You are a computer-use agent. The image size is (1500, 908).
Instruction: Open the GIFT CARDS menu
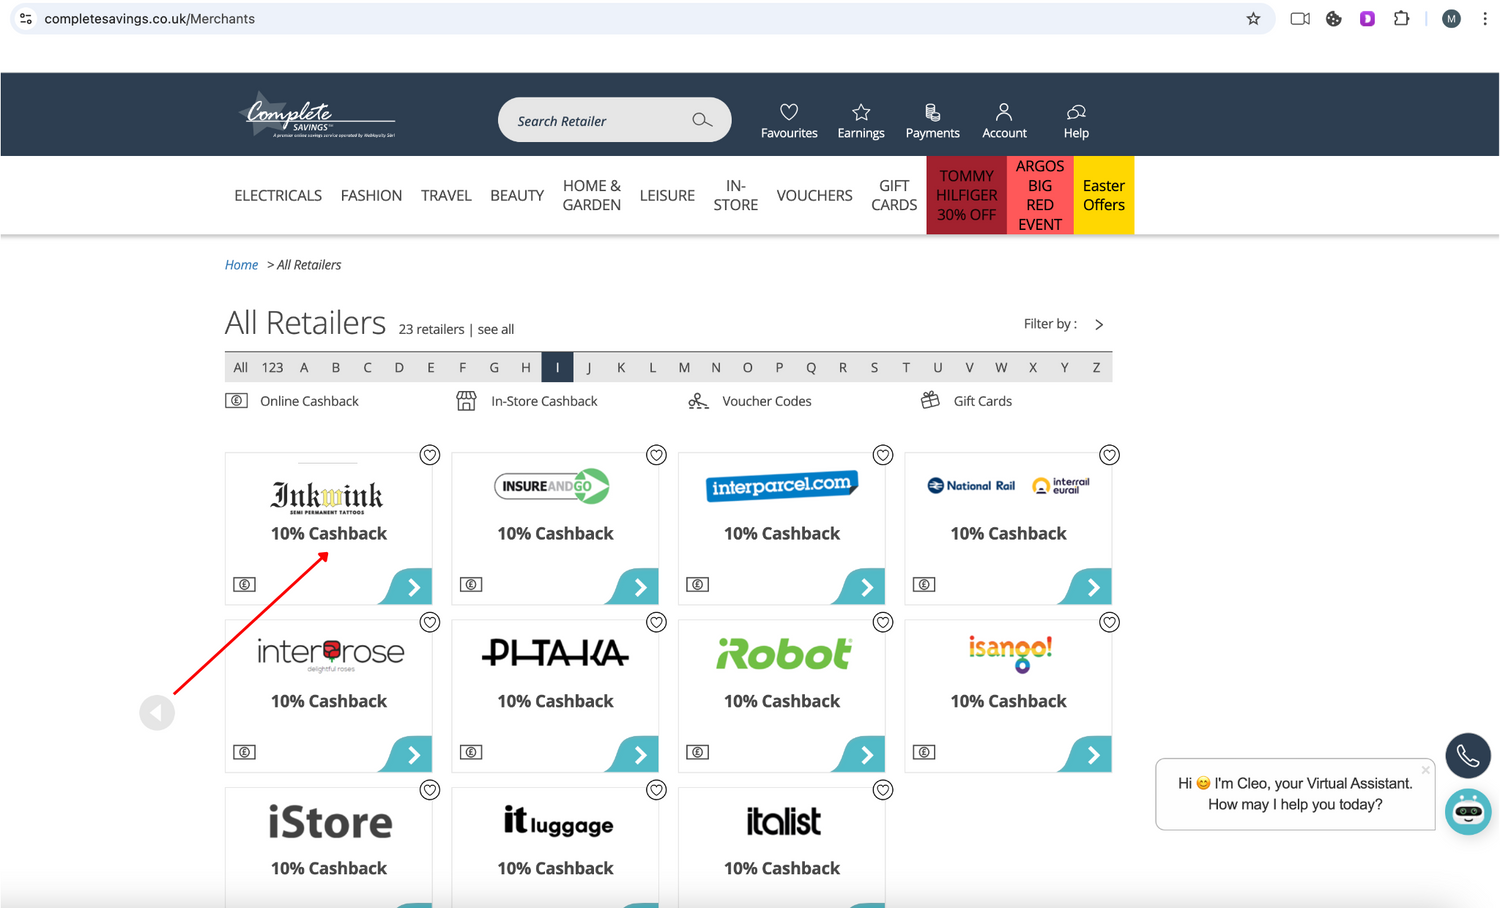(x=894, y=195)
